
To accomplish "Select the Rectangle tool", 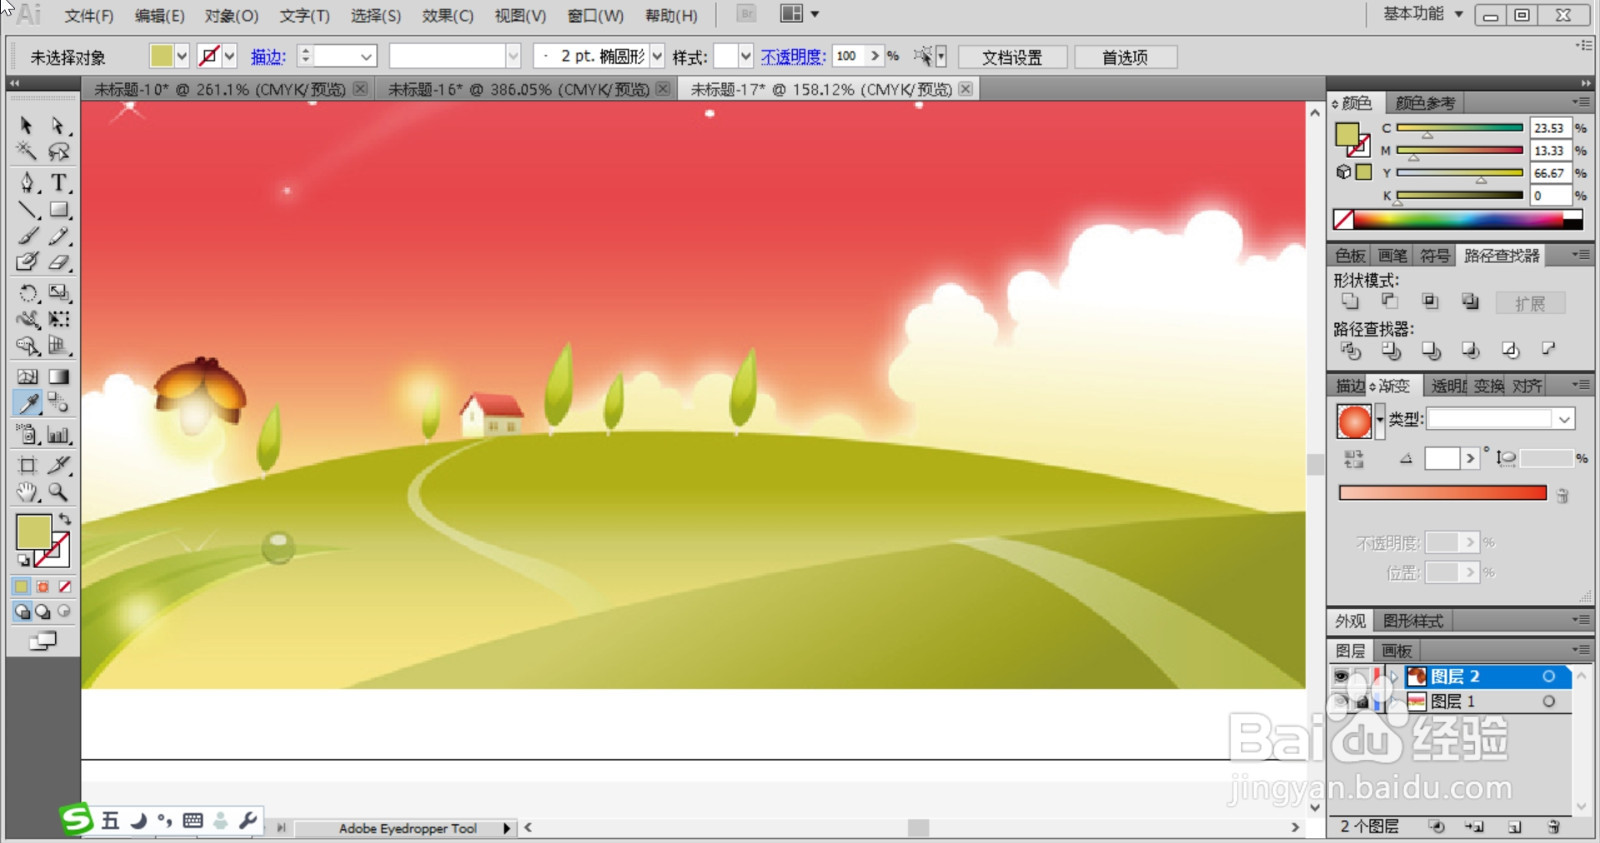I will tap(59, 210).
